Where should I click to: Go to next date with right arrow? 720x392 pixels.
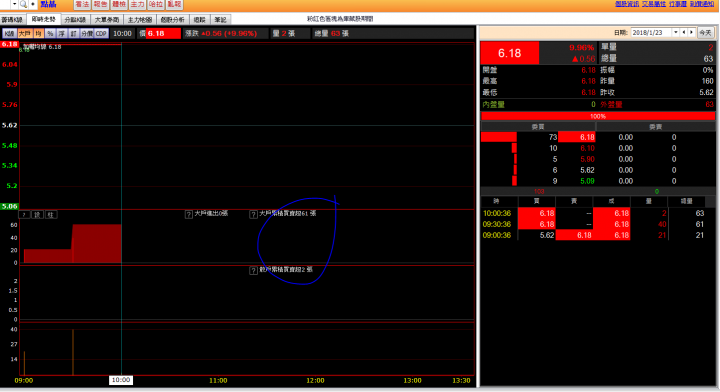692,33
